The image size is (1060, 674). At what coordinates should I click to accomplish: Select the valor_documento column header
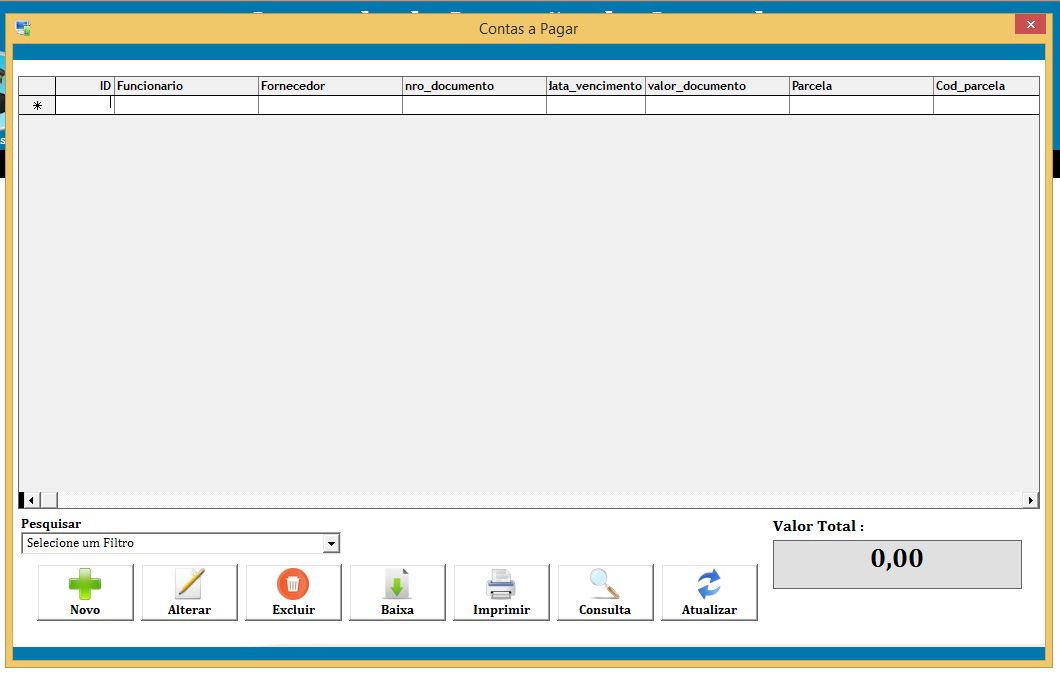click(x=717, y=86)
